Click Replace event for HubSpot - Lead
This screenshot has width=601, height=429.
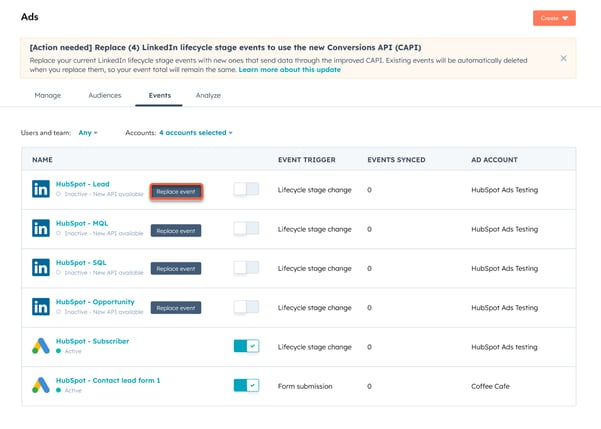[176, 192]
